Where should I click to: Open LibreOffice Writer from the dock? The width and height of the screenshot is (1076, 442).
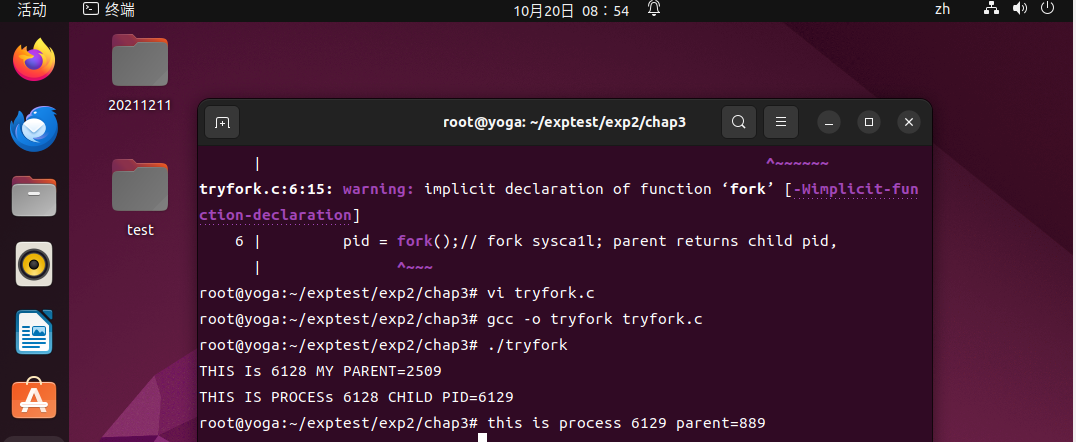(x=34, y=333)
